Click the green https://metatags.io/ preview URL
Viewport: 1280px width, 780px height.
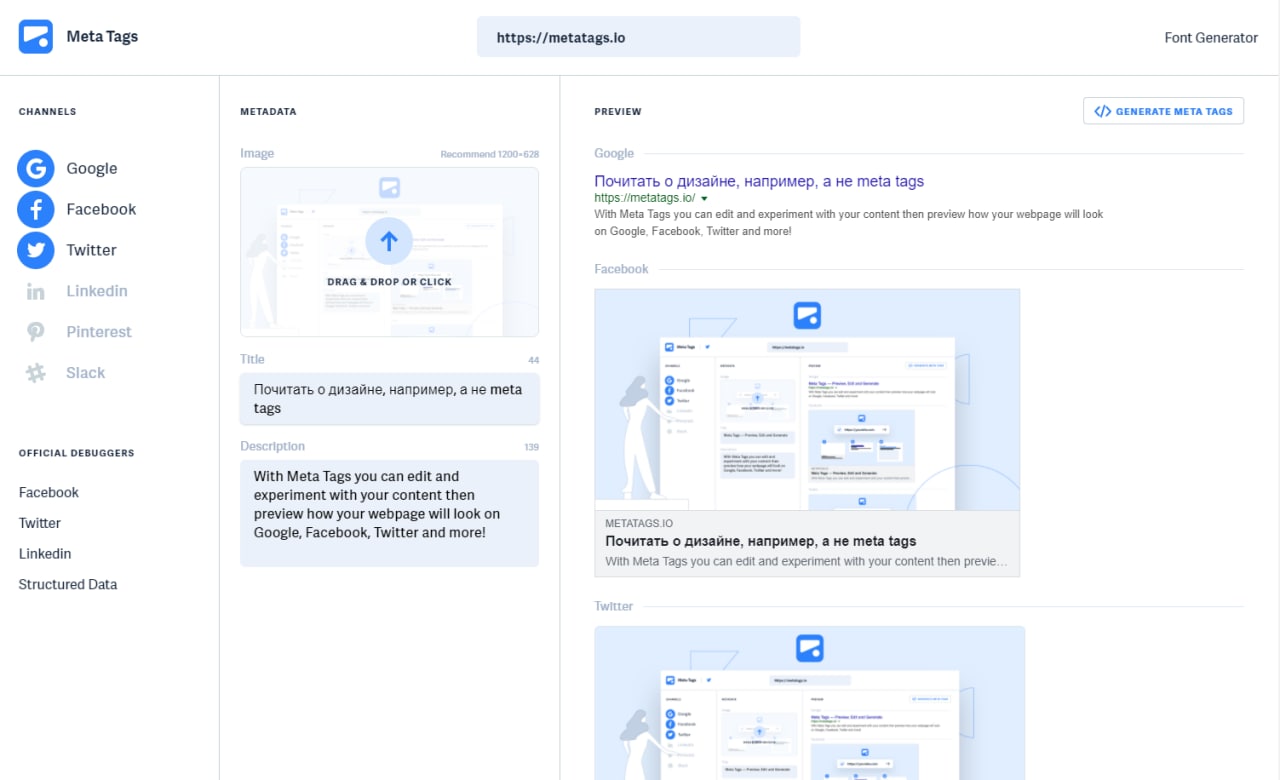(x=644, y=198)
